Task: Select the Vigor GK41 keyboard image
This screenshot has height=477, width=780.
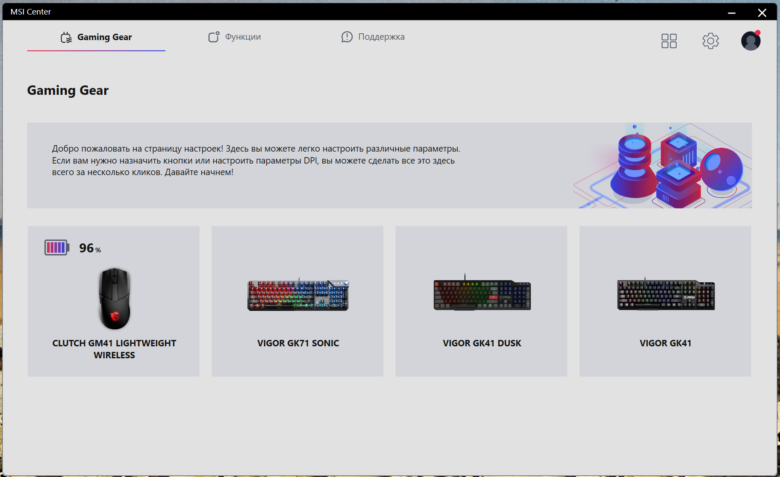Action: coord(666,294)
